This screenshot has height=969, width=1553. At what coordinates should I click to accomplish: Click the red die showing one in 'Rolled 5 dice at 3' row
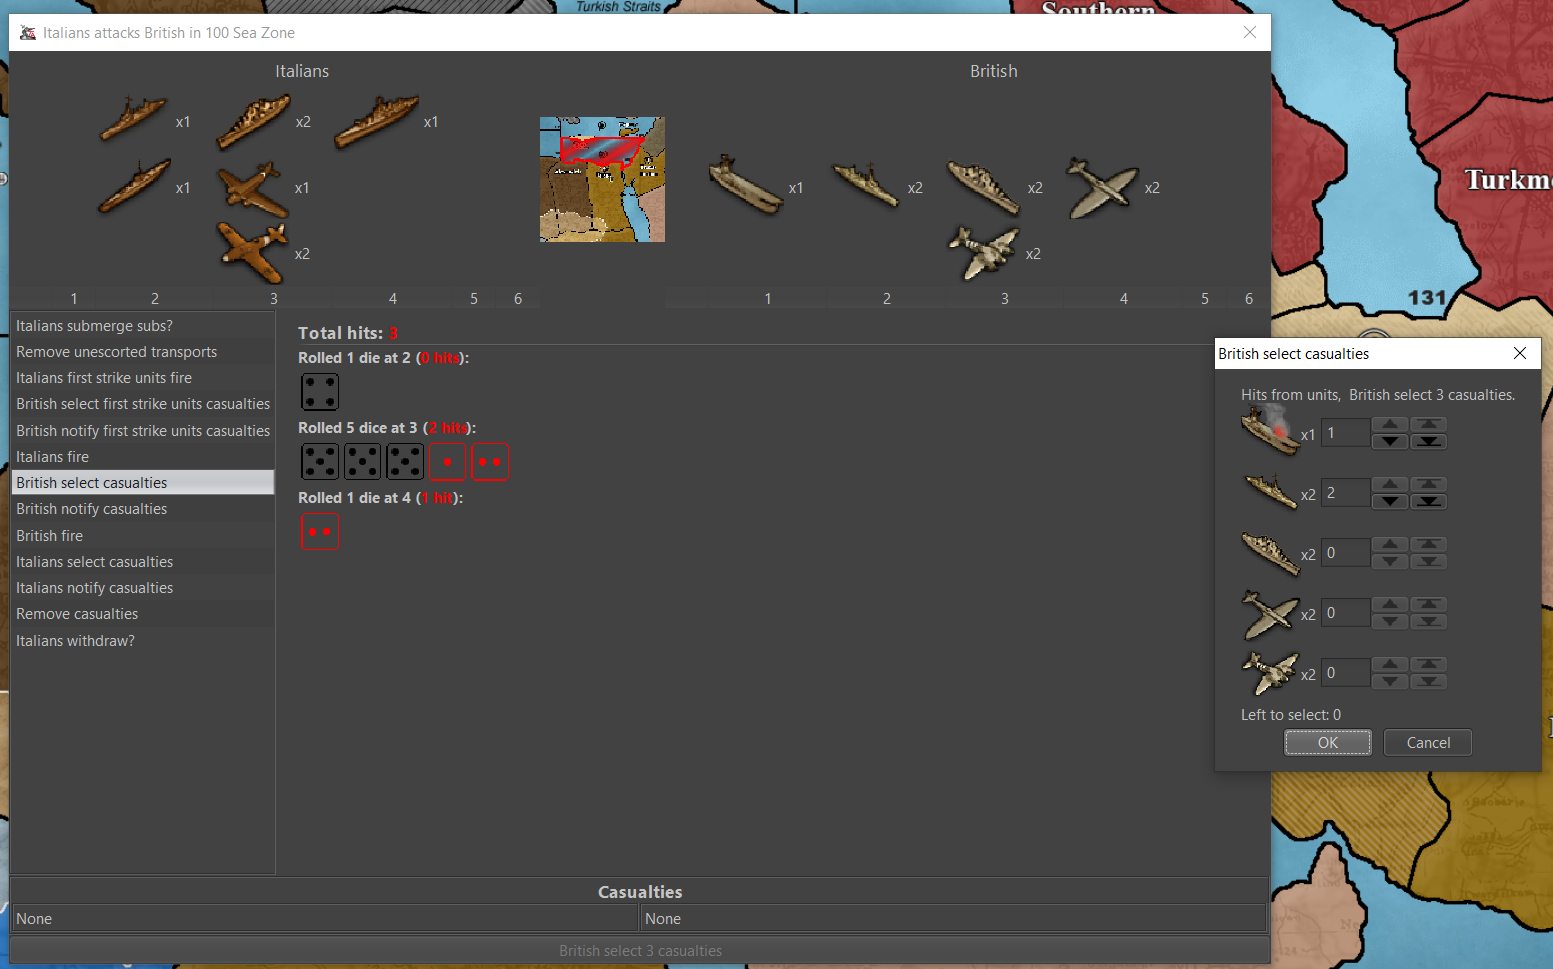[448, 462]
